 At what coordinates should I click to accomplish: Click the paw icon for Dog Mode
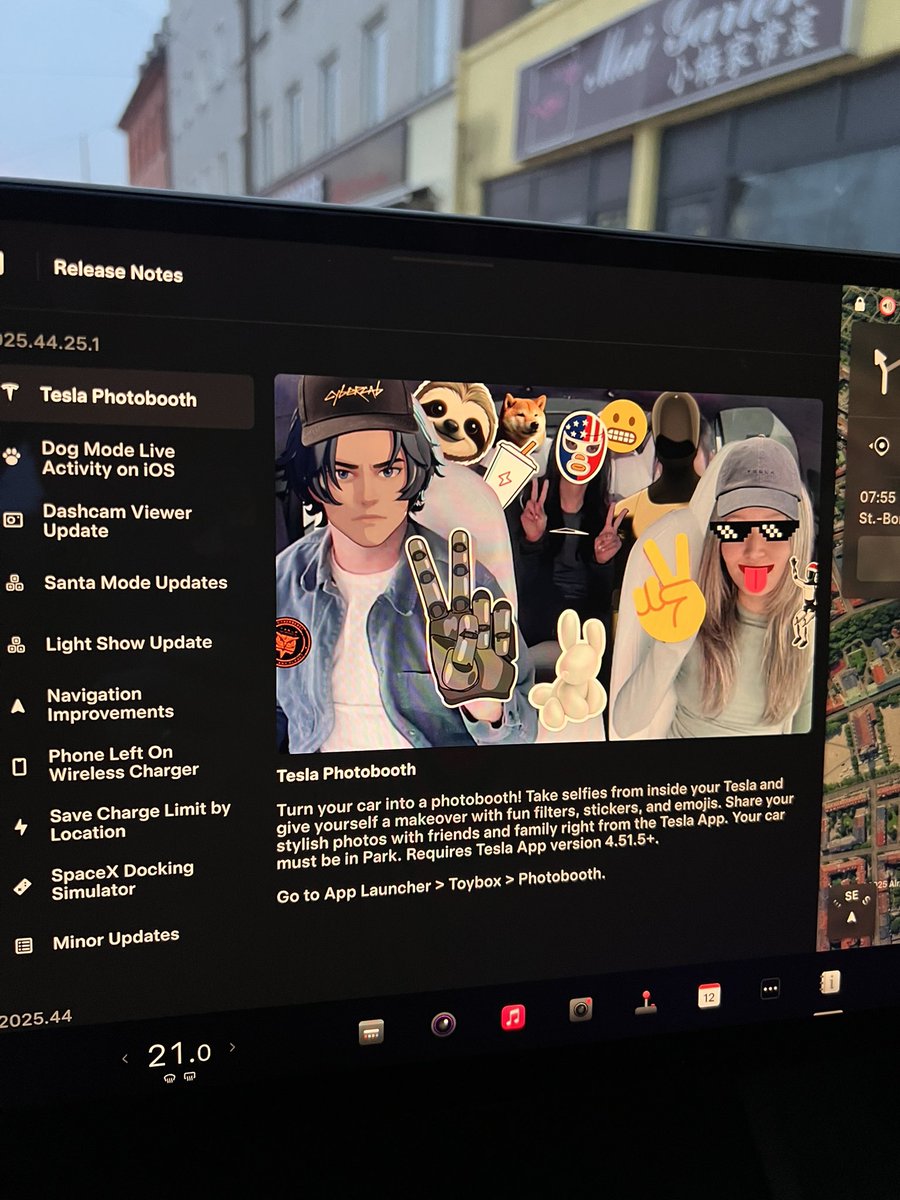(x=12, y=457)
